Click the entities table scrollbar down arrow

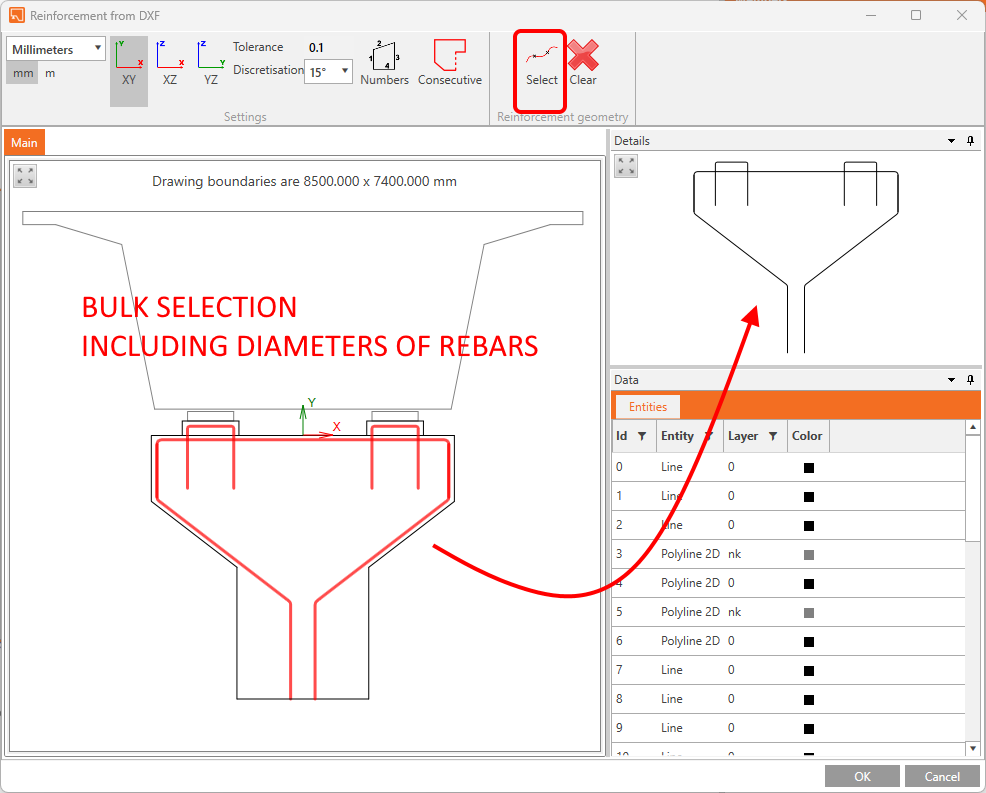click(973, 748)
